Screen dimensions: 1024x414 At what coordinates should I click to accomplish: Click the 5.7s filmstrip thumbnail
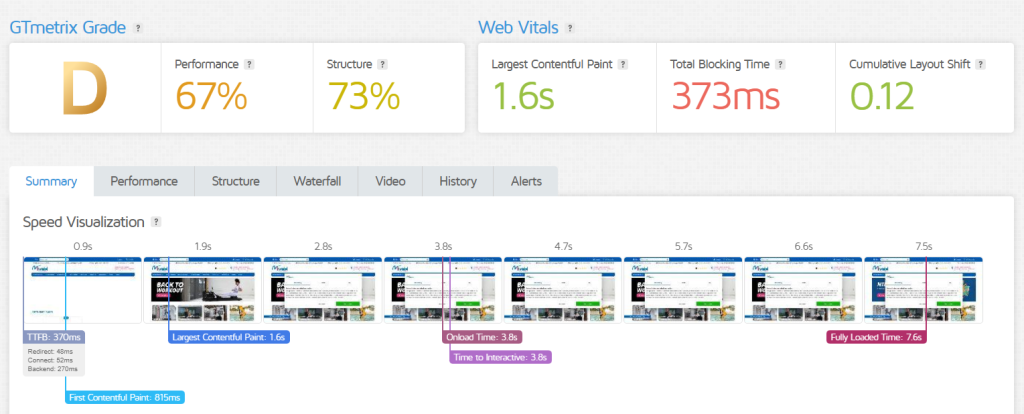pyautogui.click(x=683, y=290)
